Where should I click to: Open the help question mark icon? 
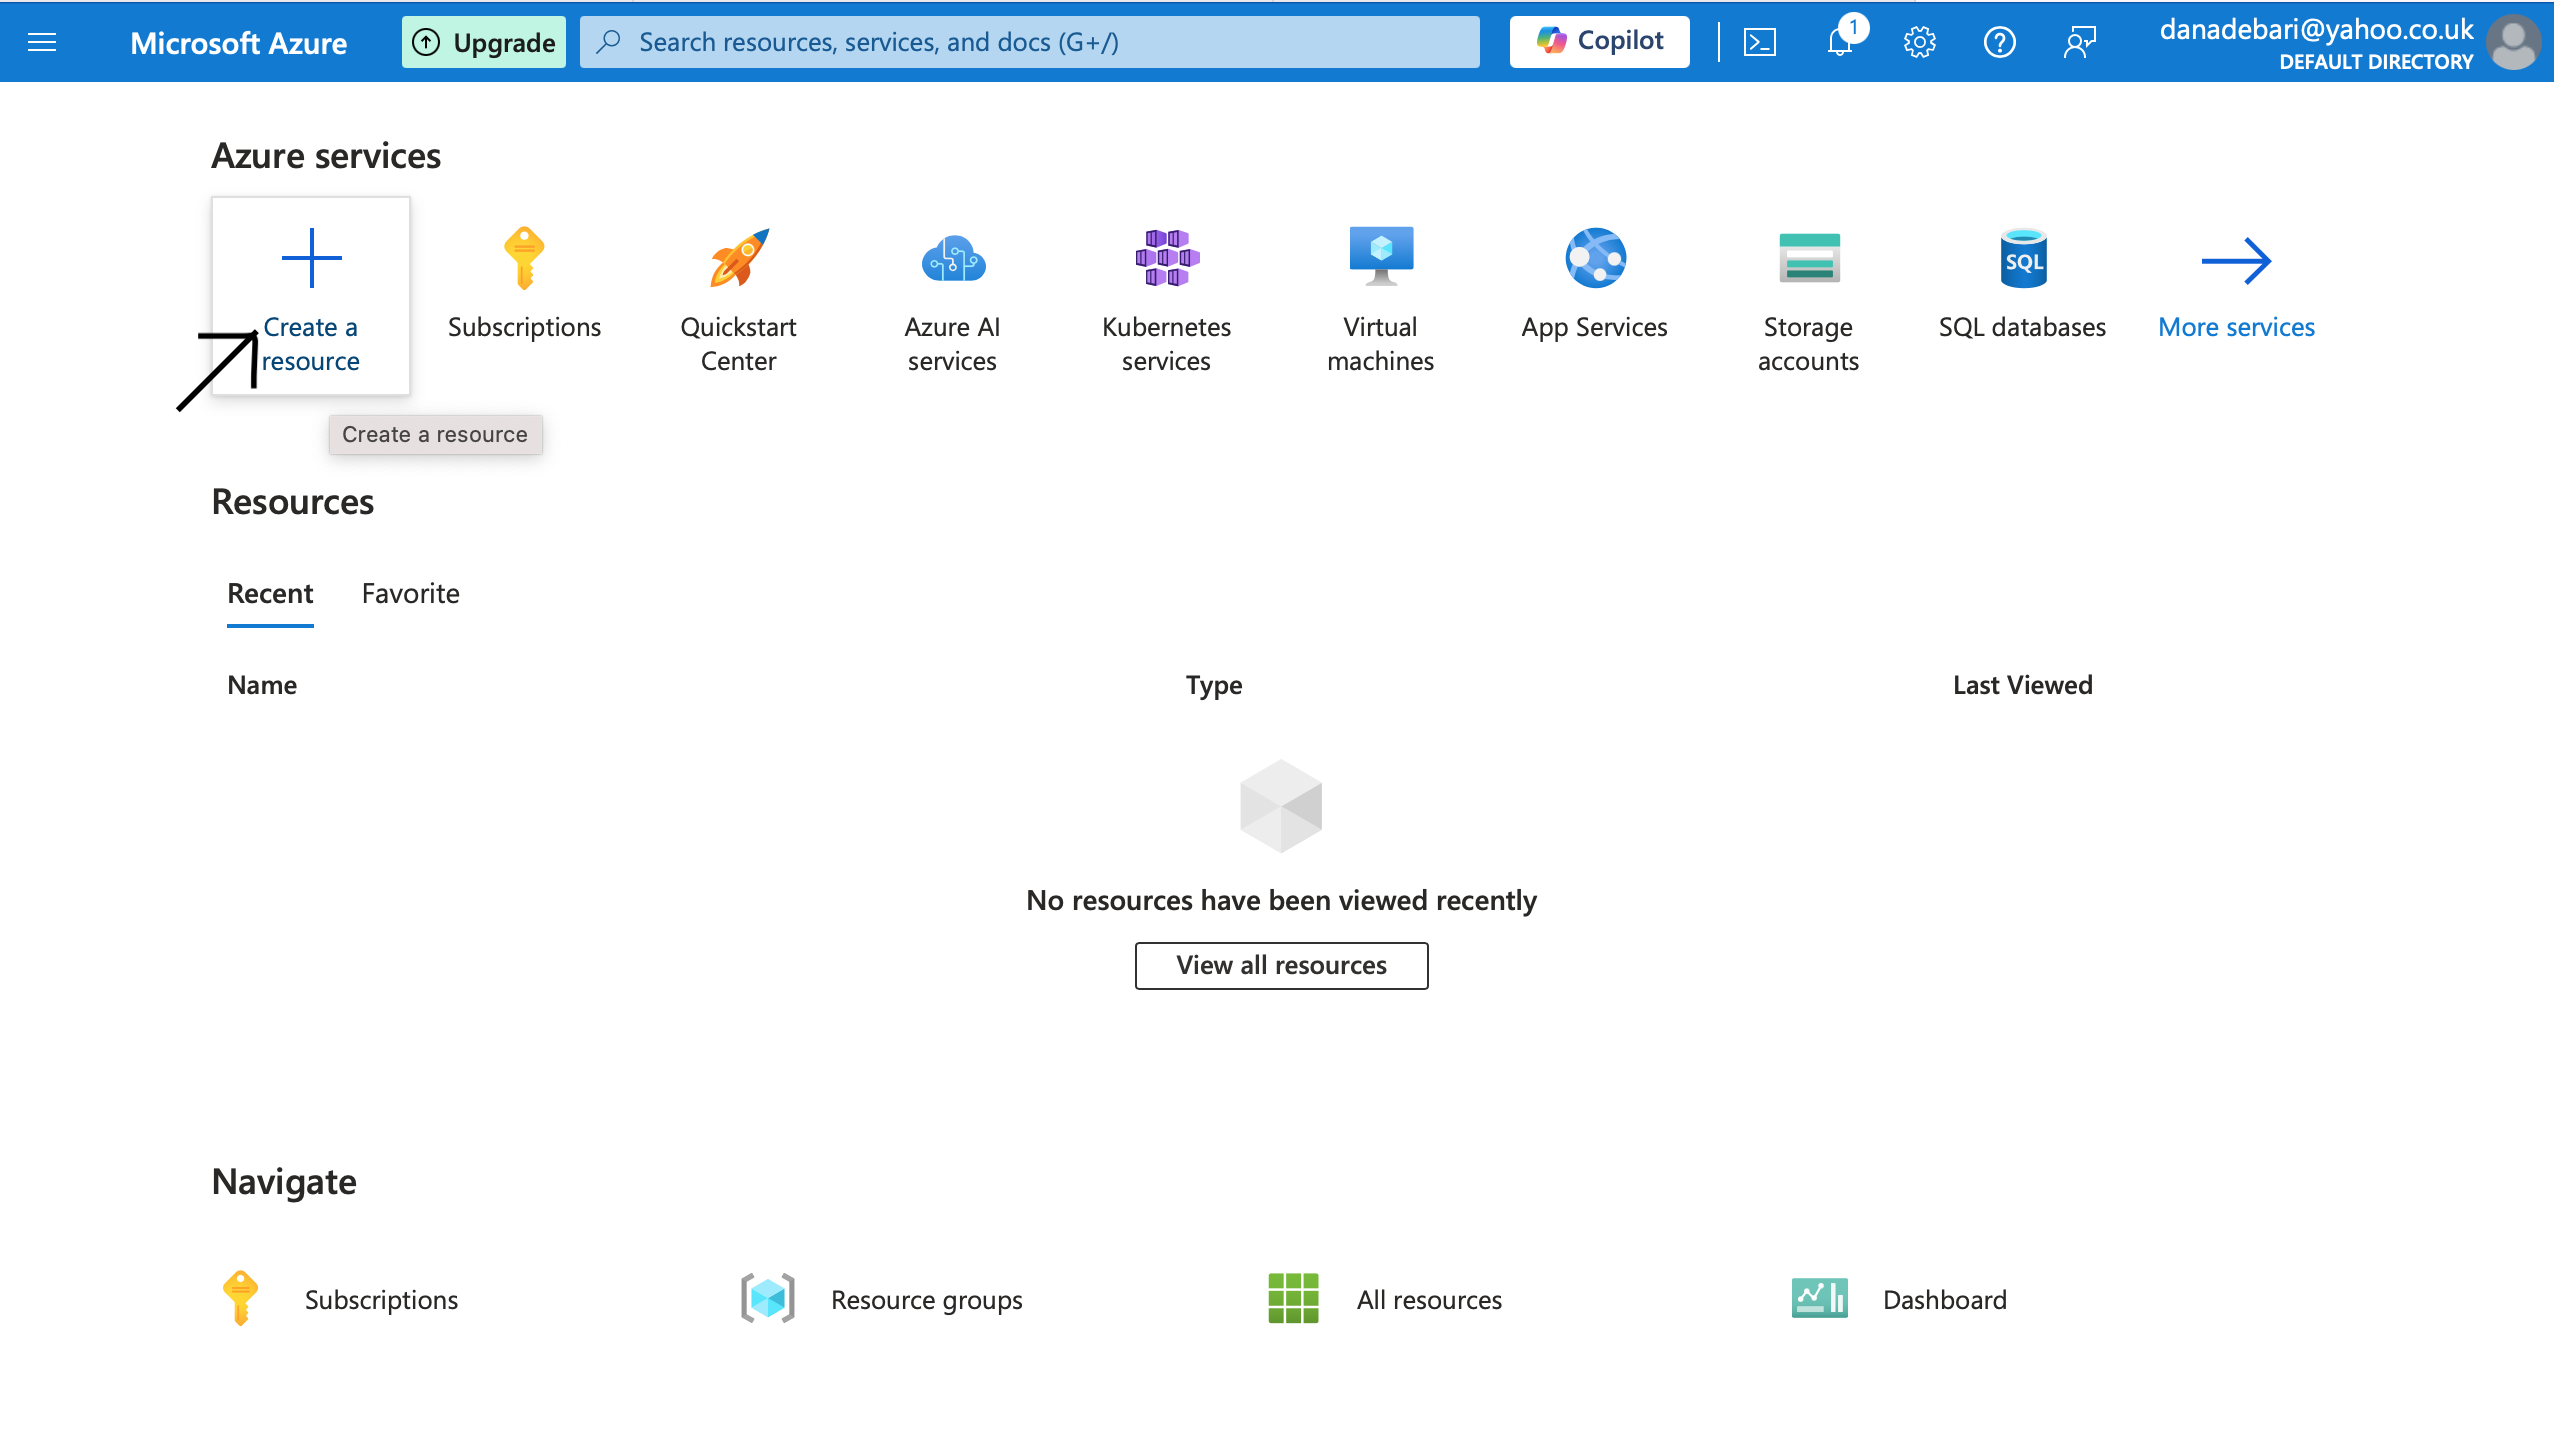[1999, 42]
